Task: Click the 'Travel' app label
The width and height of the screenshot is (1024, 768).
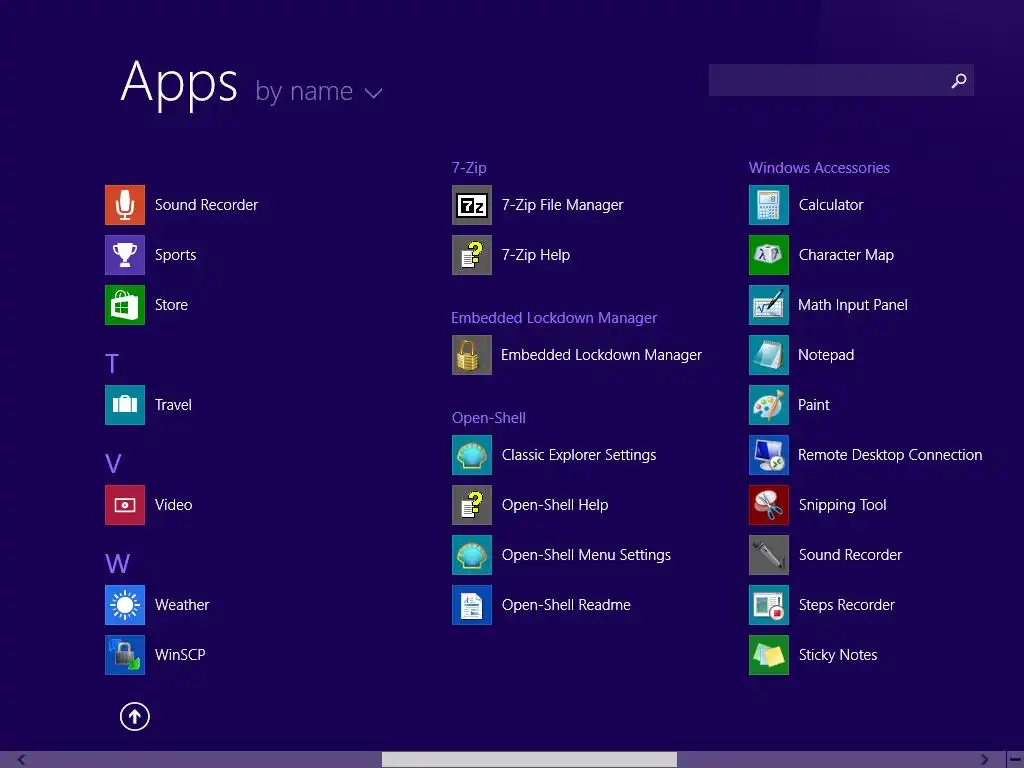Action: (x=173, y=405)
